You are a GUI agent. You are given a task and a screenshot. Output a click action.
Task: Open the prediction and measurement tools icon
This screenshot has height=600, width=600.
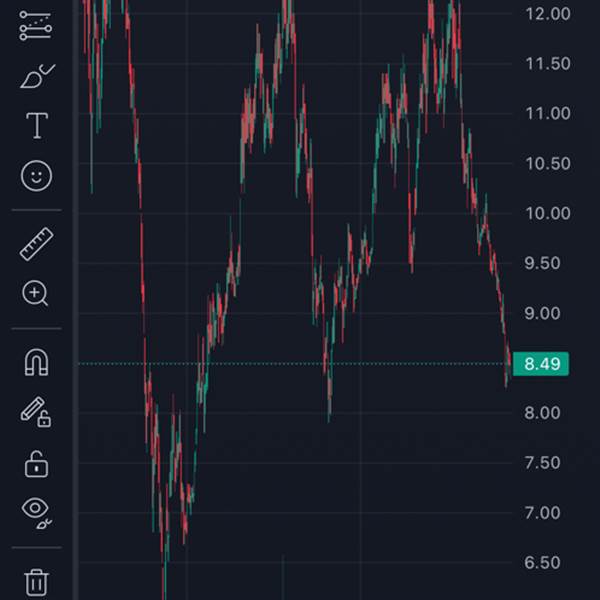point(36,26)
